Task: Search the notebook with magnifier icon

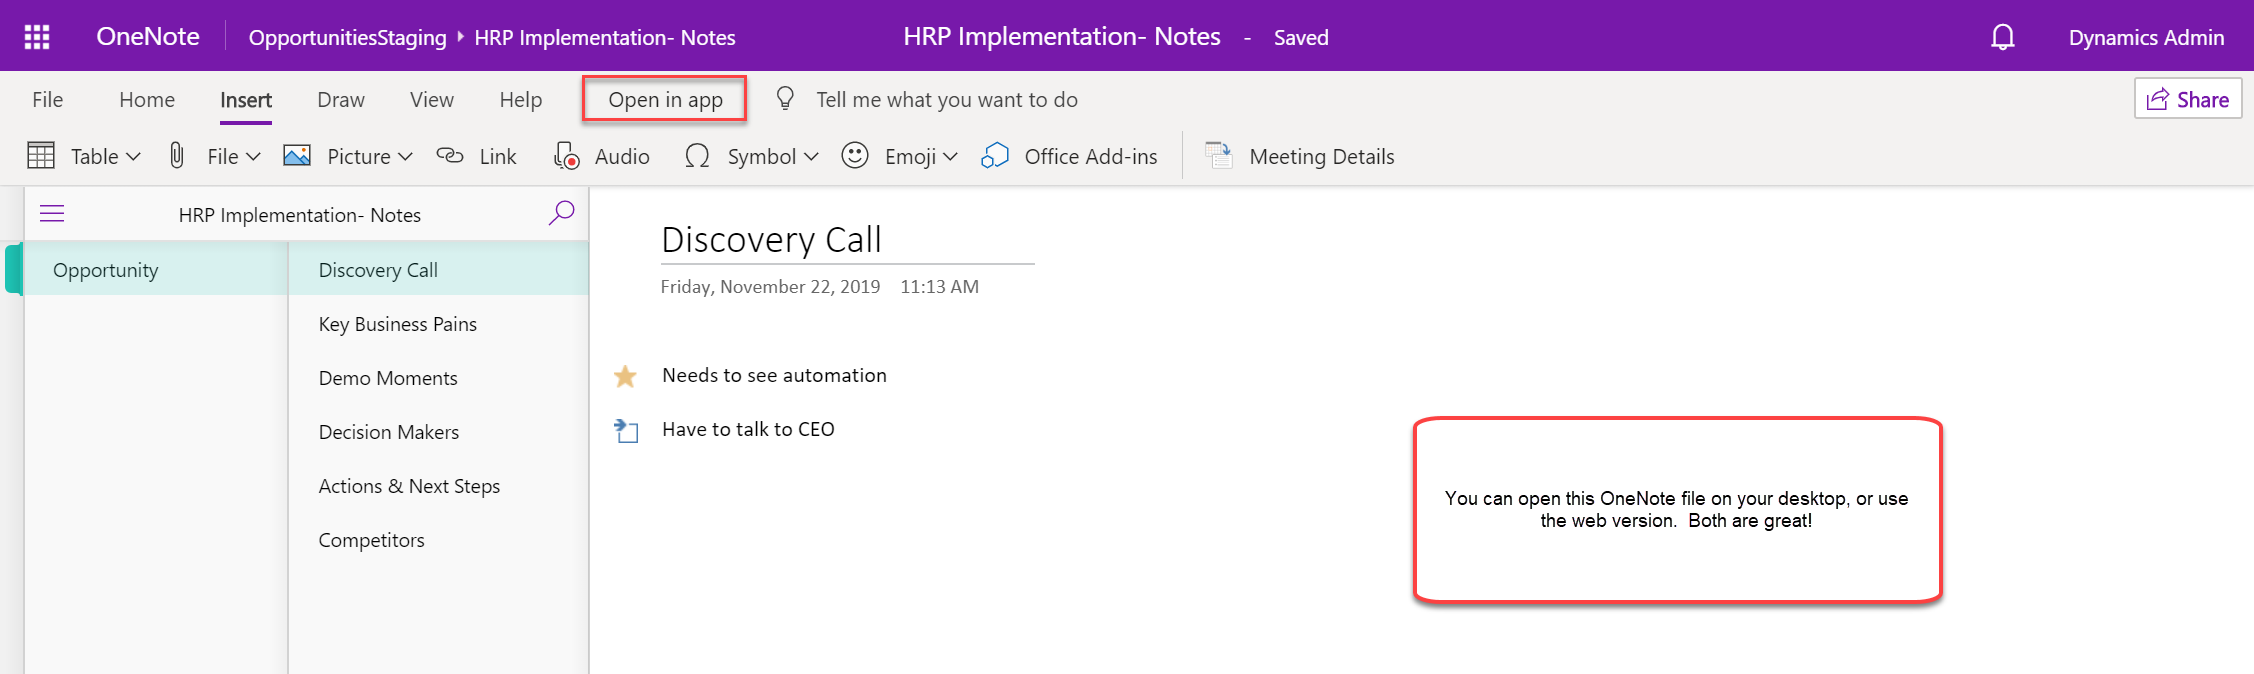Action: coord(562,213)
